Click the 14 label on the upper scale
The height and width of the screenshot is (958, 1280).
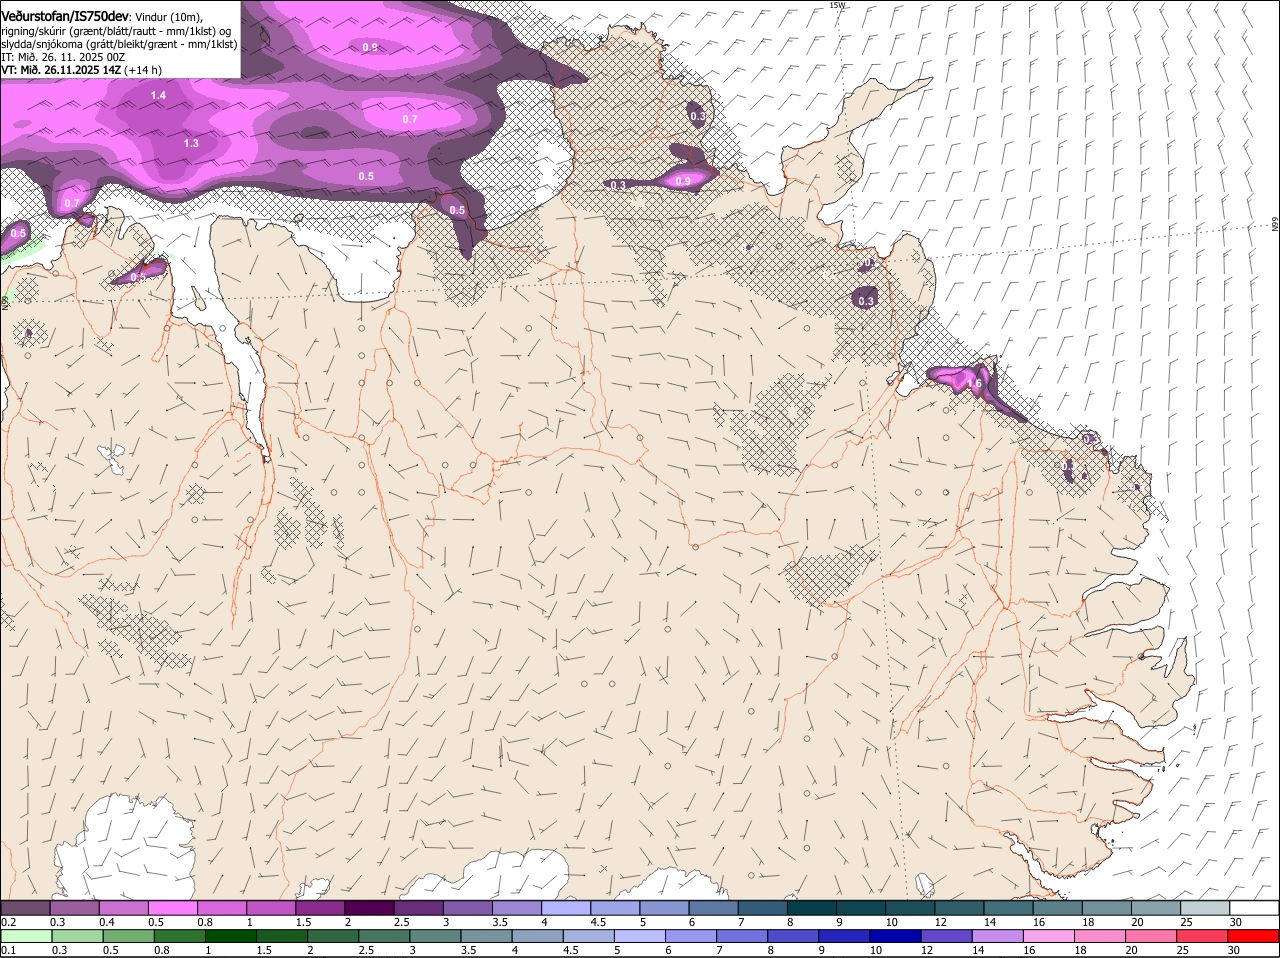coord(989,921)
